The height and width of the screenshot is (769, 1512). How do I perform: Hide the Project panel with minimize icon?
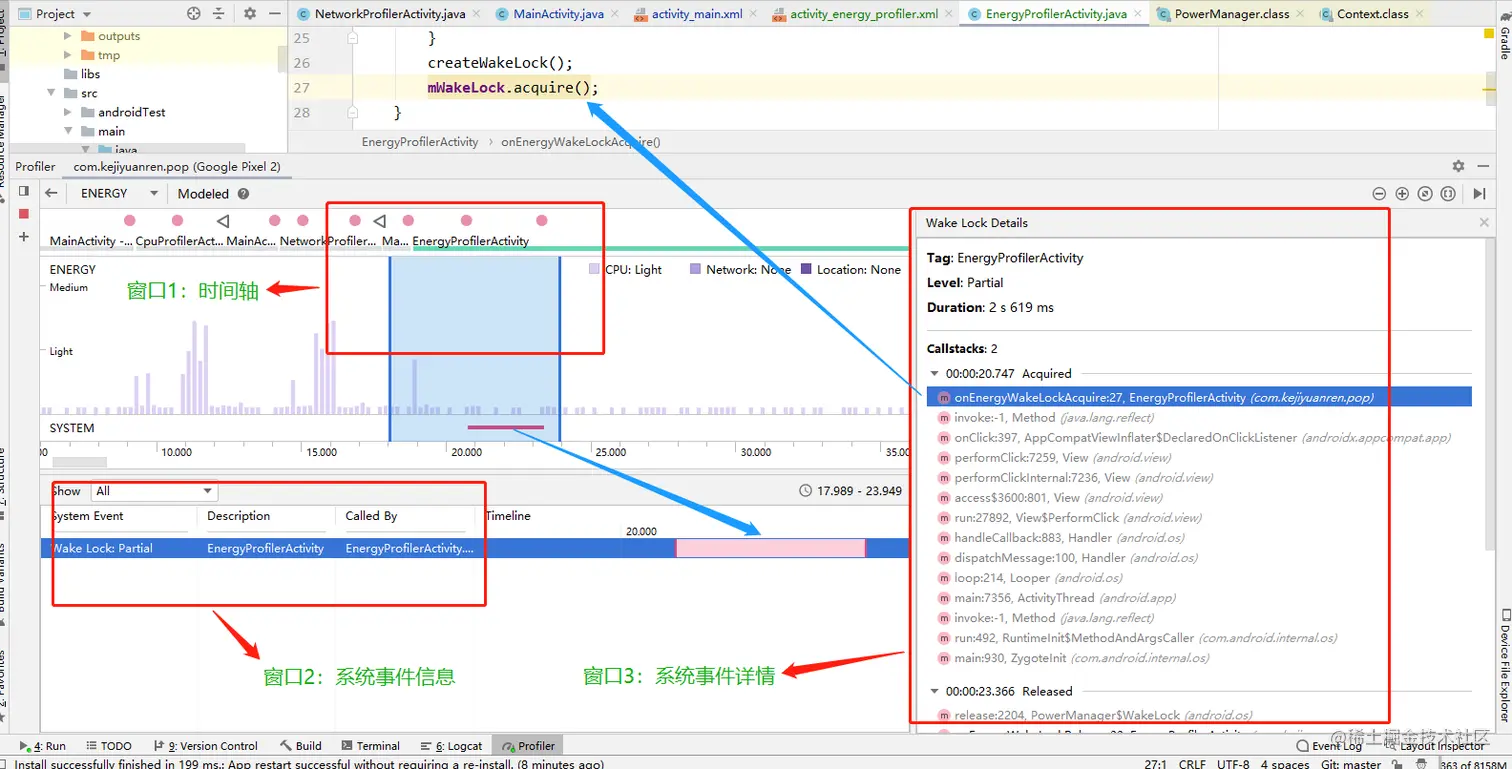pyautogui.click(x=275, y=14)
